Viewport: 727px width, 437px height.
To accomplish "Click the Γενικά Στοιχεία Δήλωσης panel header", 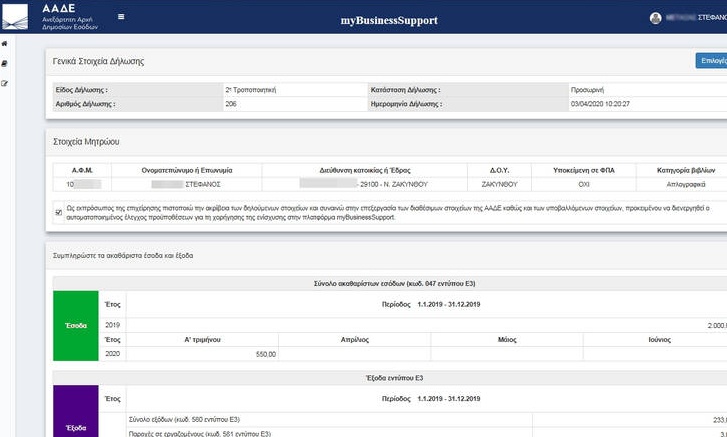I will click(x=99, y=61).
